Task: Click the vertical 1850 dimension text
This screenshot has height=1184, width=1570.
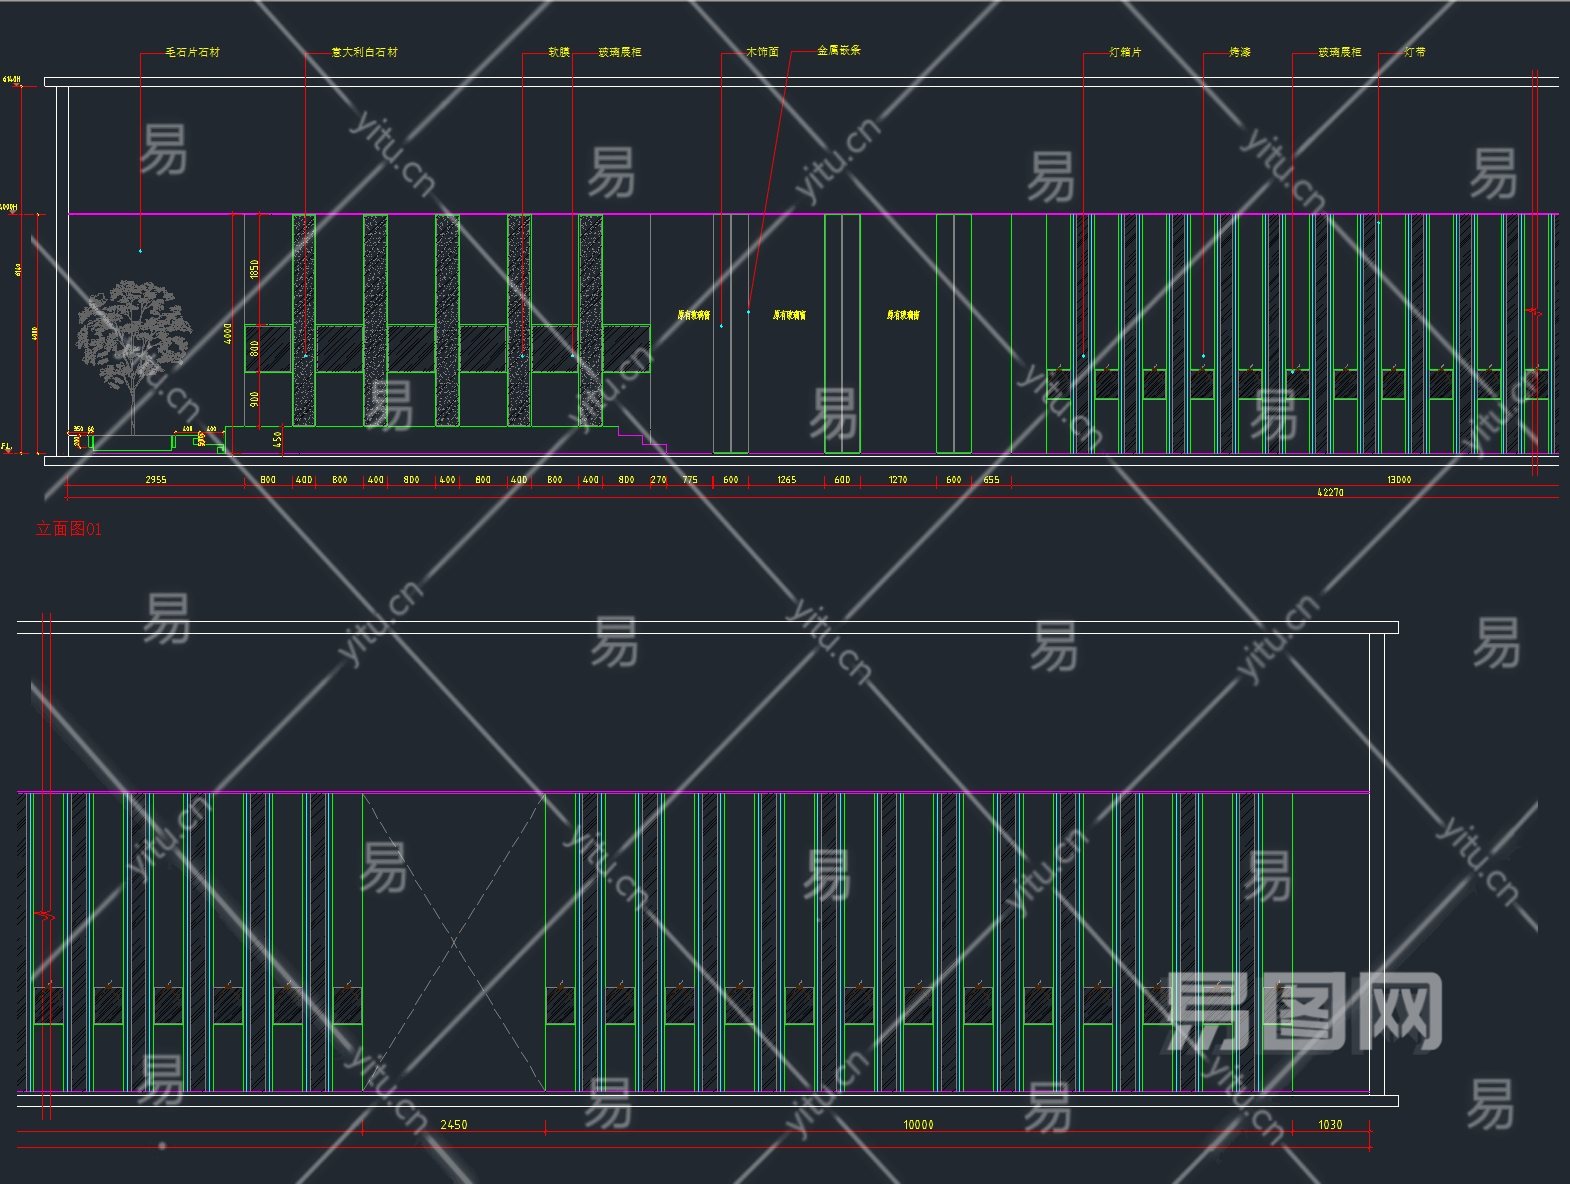Action: pos(255,269)
